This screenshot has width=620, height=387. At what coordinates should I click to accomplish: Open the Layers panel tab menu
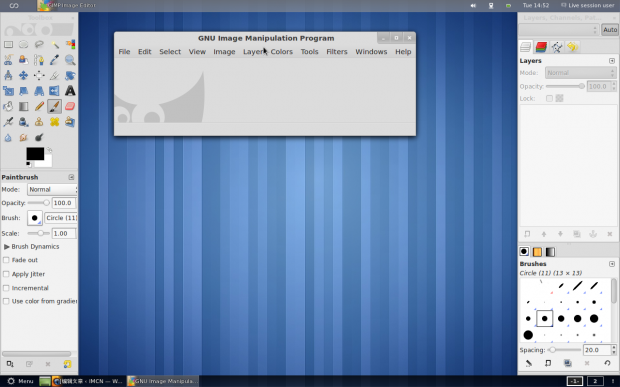[x=612, y=61]
